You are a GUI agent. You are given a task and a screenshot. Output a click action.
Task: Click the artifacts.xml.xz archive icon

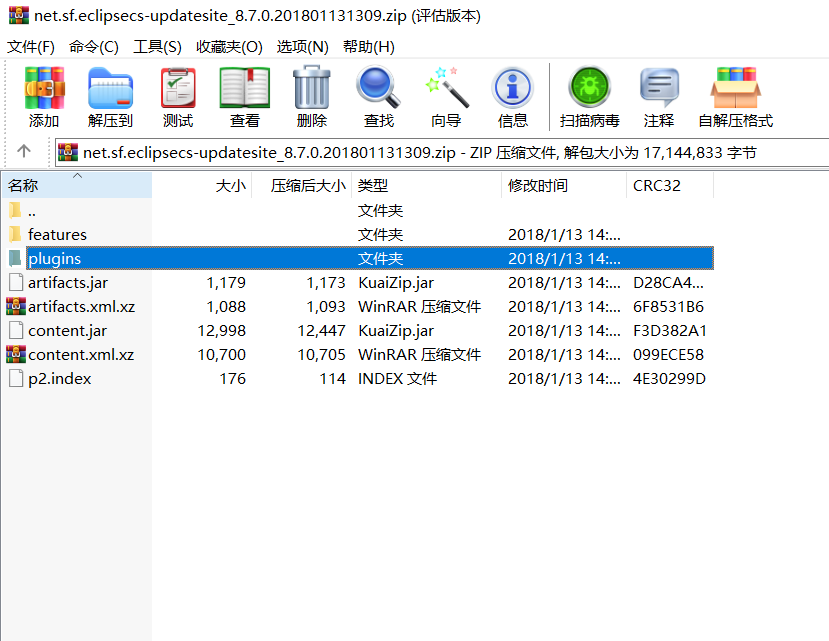(x=16, y=306)
